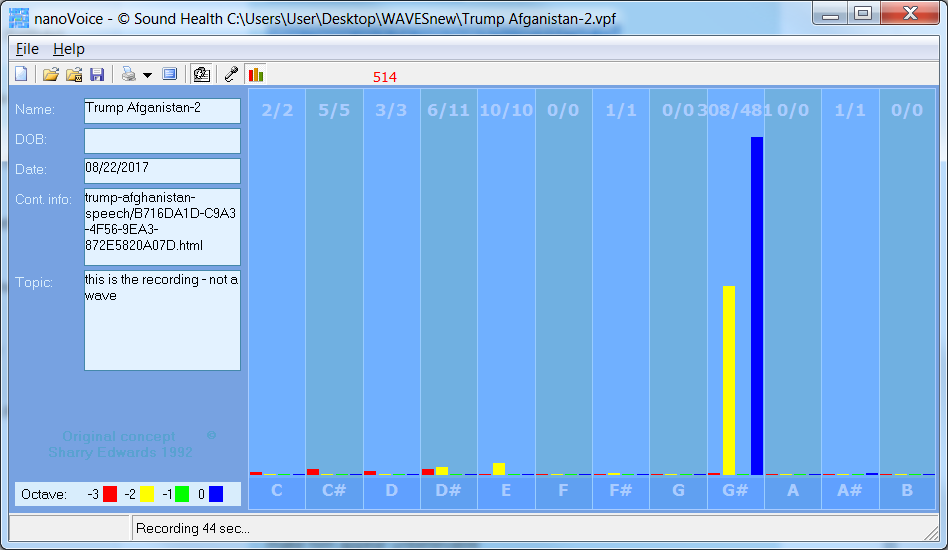Screen dimensions: 948x550
Task: Toggle the client info panel icon
Action: [x=201, y=74]
